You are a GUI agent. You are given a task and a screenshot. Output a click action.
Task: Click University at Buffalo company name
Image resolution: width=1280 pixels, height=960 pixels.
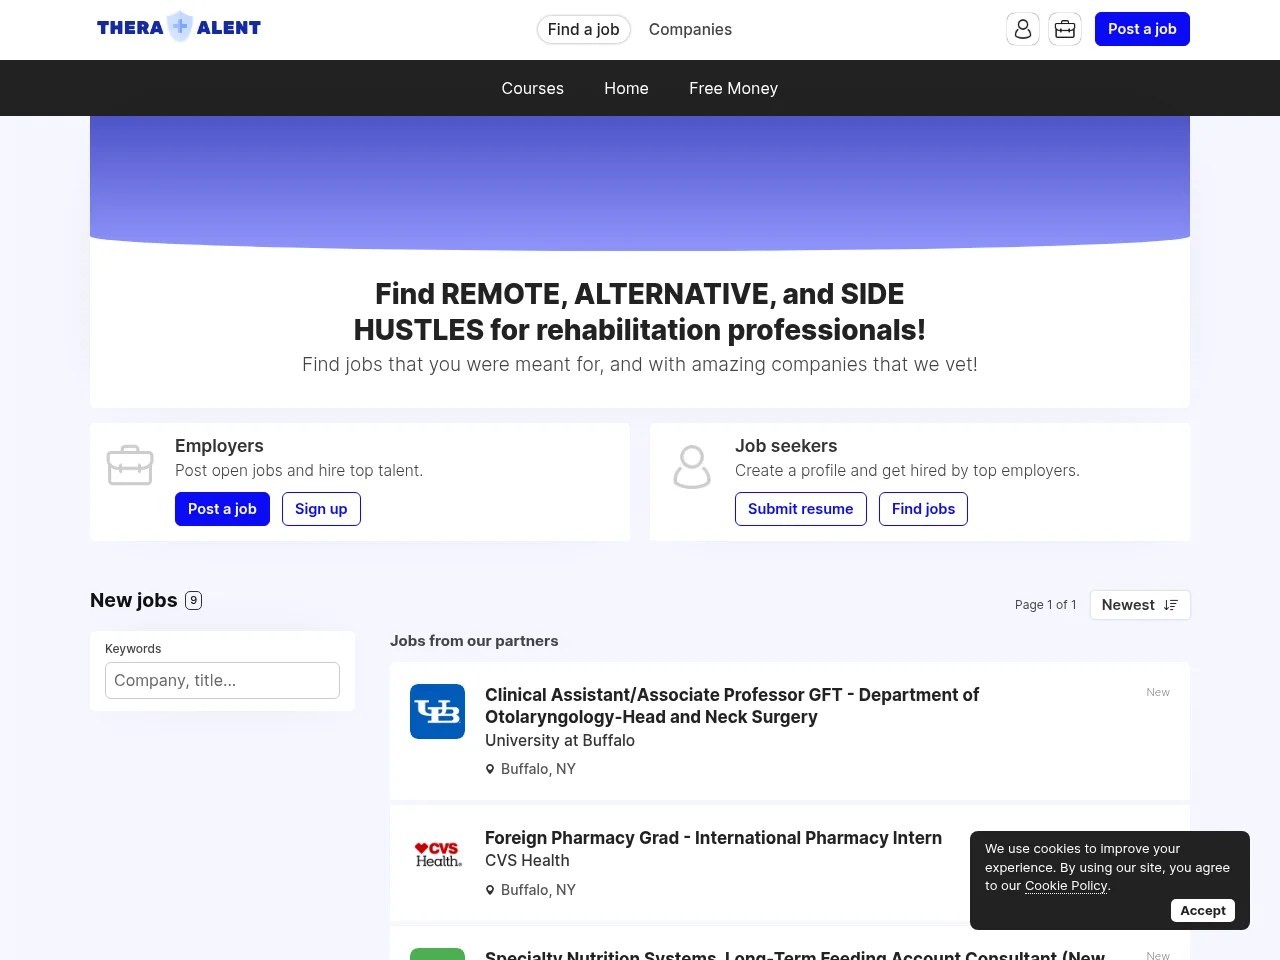tap(560, 740)
